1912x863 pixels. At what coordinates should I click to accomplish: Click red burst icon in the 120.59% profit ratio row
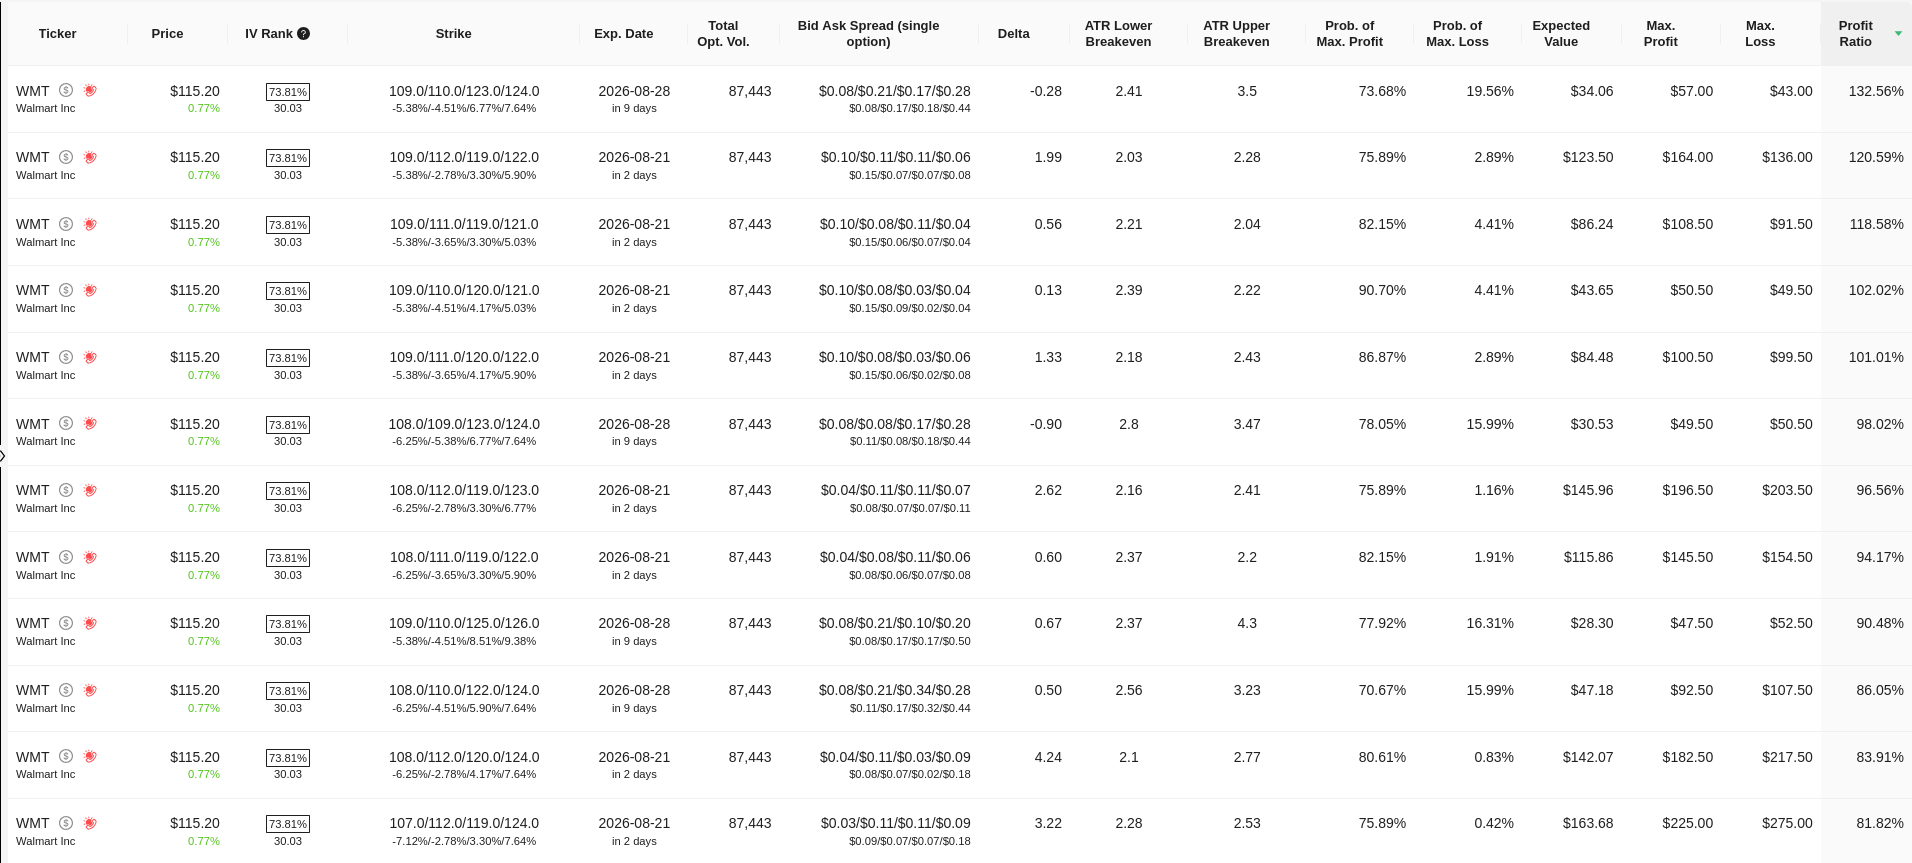[x=90, y=157]
